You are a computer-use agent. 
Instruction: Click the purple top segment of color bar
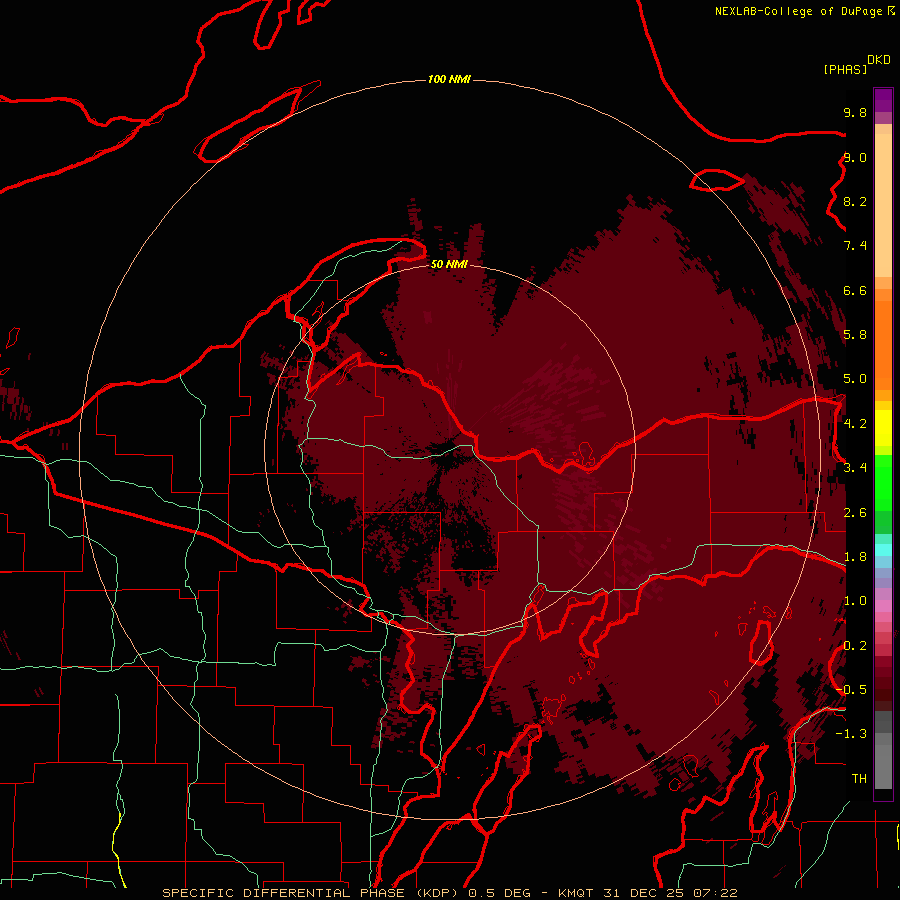pos(883,100)
